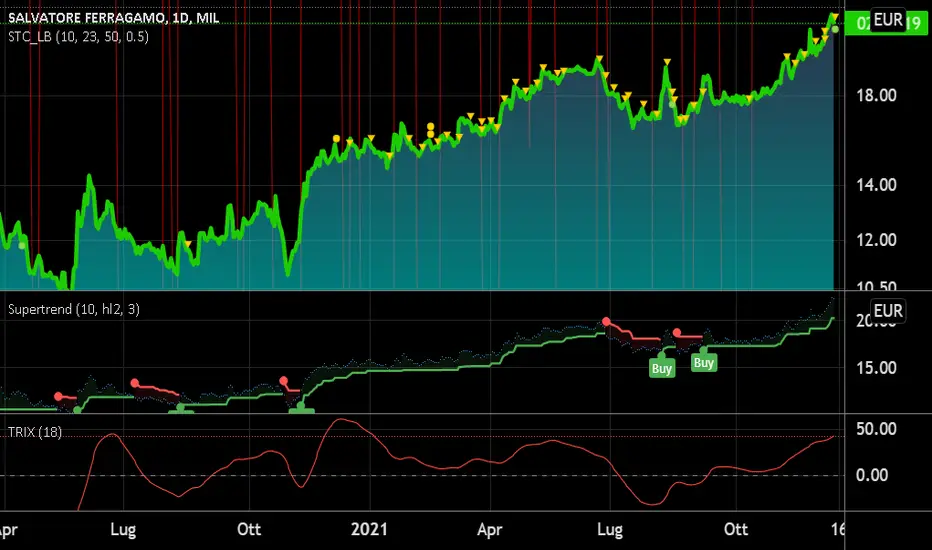Click the SALVATORE FERRAGAMO, 1D, MIL title
This screenshot has height=550, width=932.
[114, 18]
